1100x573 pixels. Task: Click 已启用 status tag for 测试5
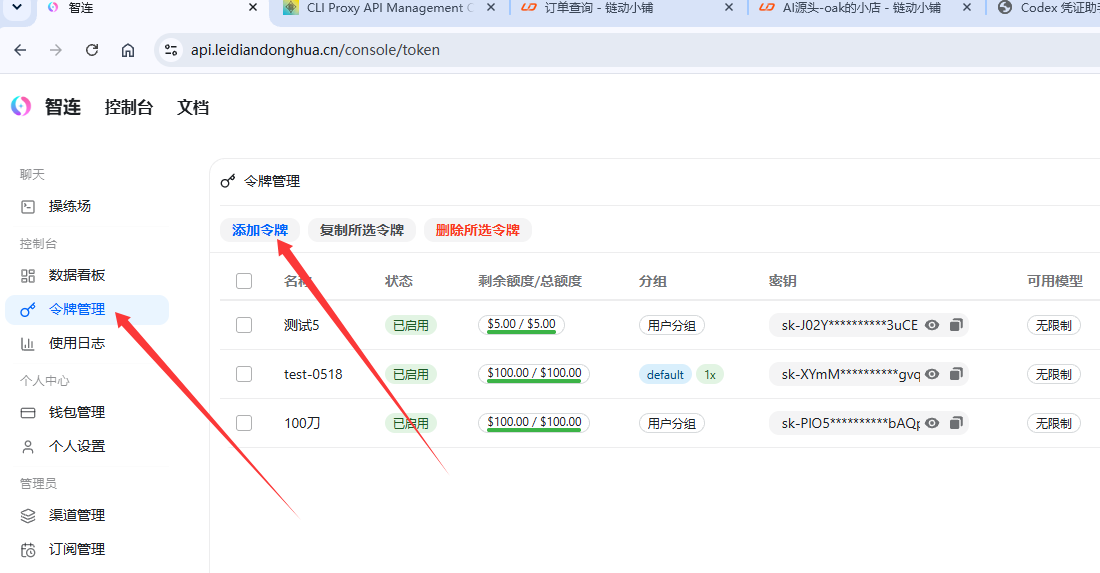point(410,325)
